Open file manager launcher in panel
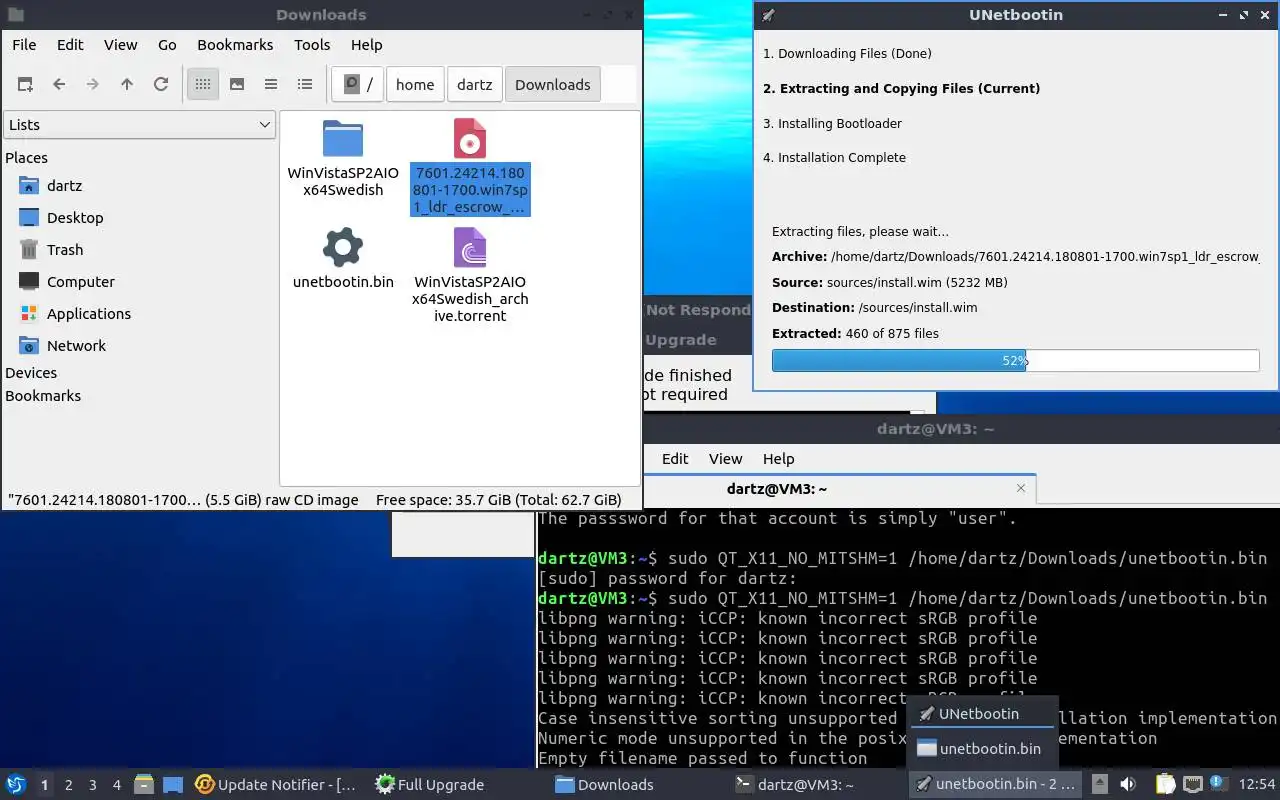Screen dimensions: 1280x800 pos(144,785)
